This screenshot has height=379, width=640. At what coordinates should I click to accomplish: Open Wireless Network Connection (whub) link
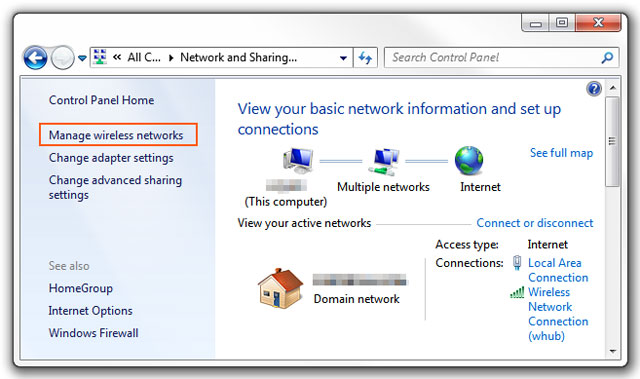[x=558, y=314]
